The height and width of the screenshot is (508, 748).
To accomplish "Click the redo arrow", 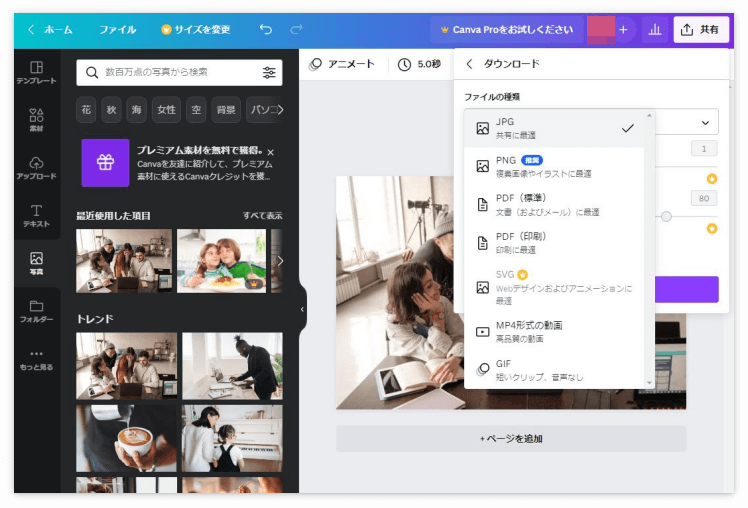I will click(296, 30).
